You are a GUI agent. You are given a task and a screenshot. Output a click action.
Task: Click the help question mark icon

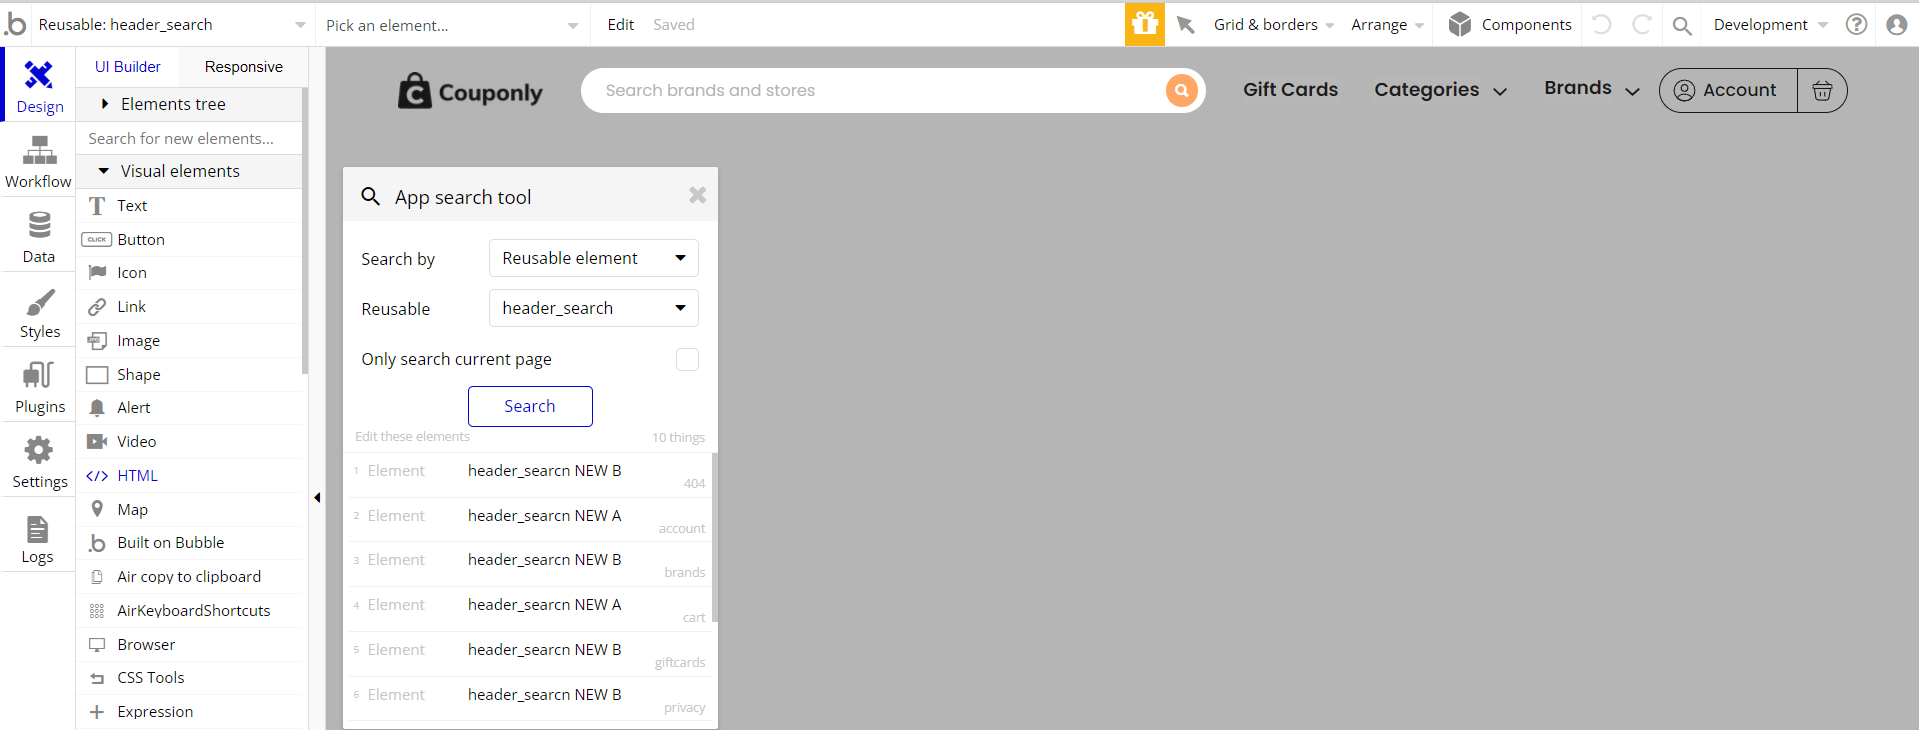[1857, 25]
